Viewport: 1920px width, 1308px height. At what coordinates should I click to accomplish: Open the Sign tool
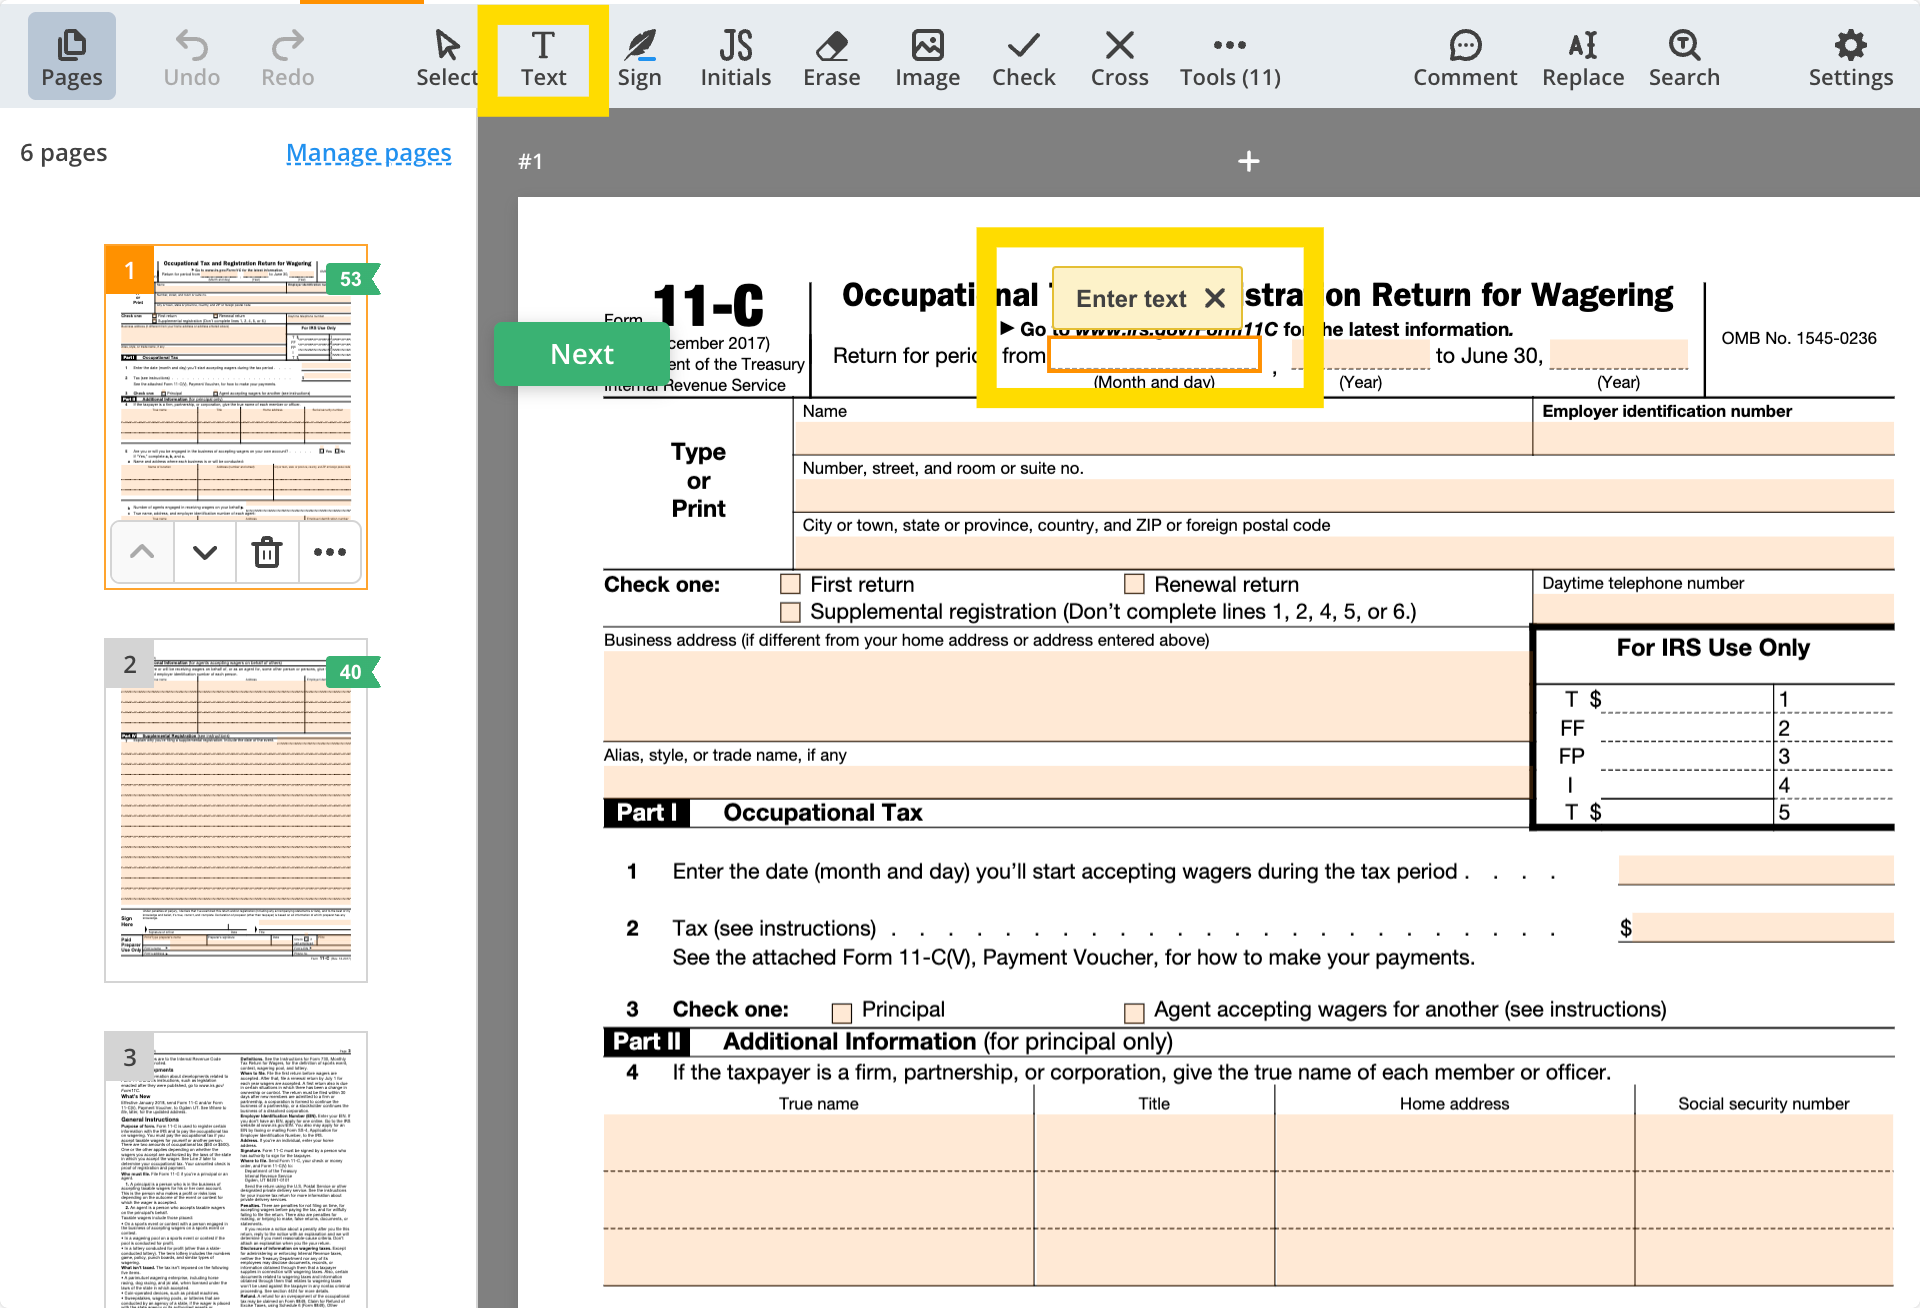click(x=639, y=56)
